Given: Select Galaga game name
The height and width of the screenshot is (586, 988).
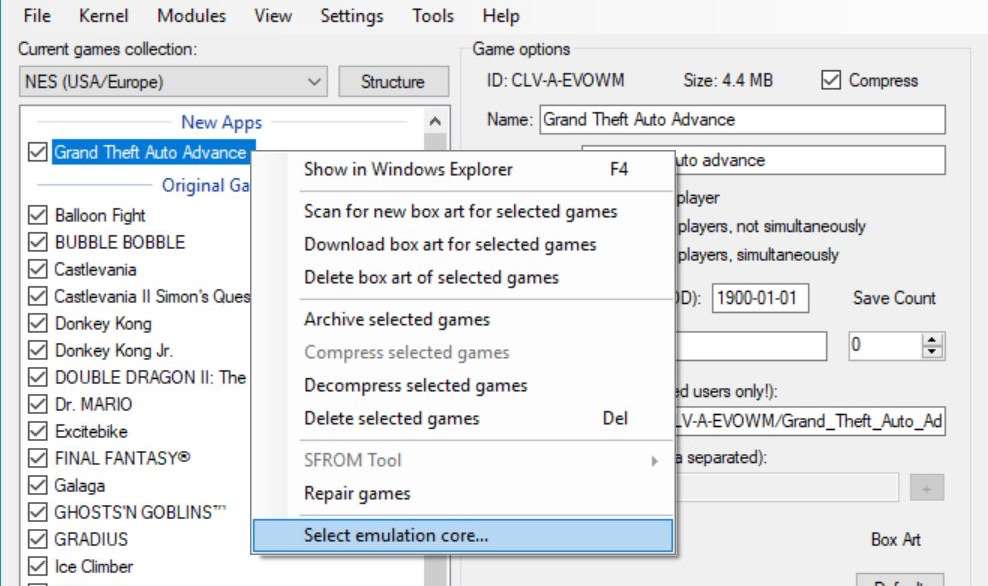Looking at the screenshot, I should coord(79,486).
